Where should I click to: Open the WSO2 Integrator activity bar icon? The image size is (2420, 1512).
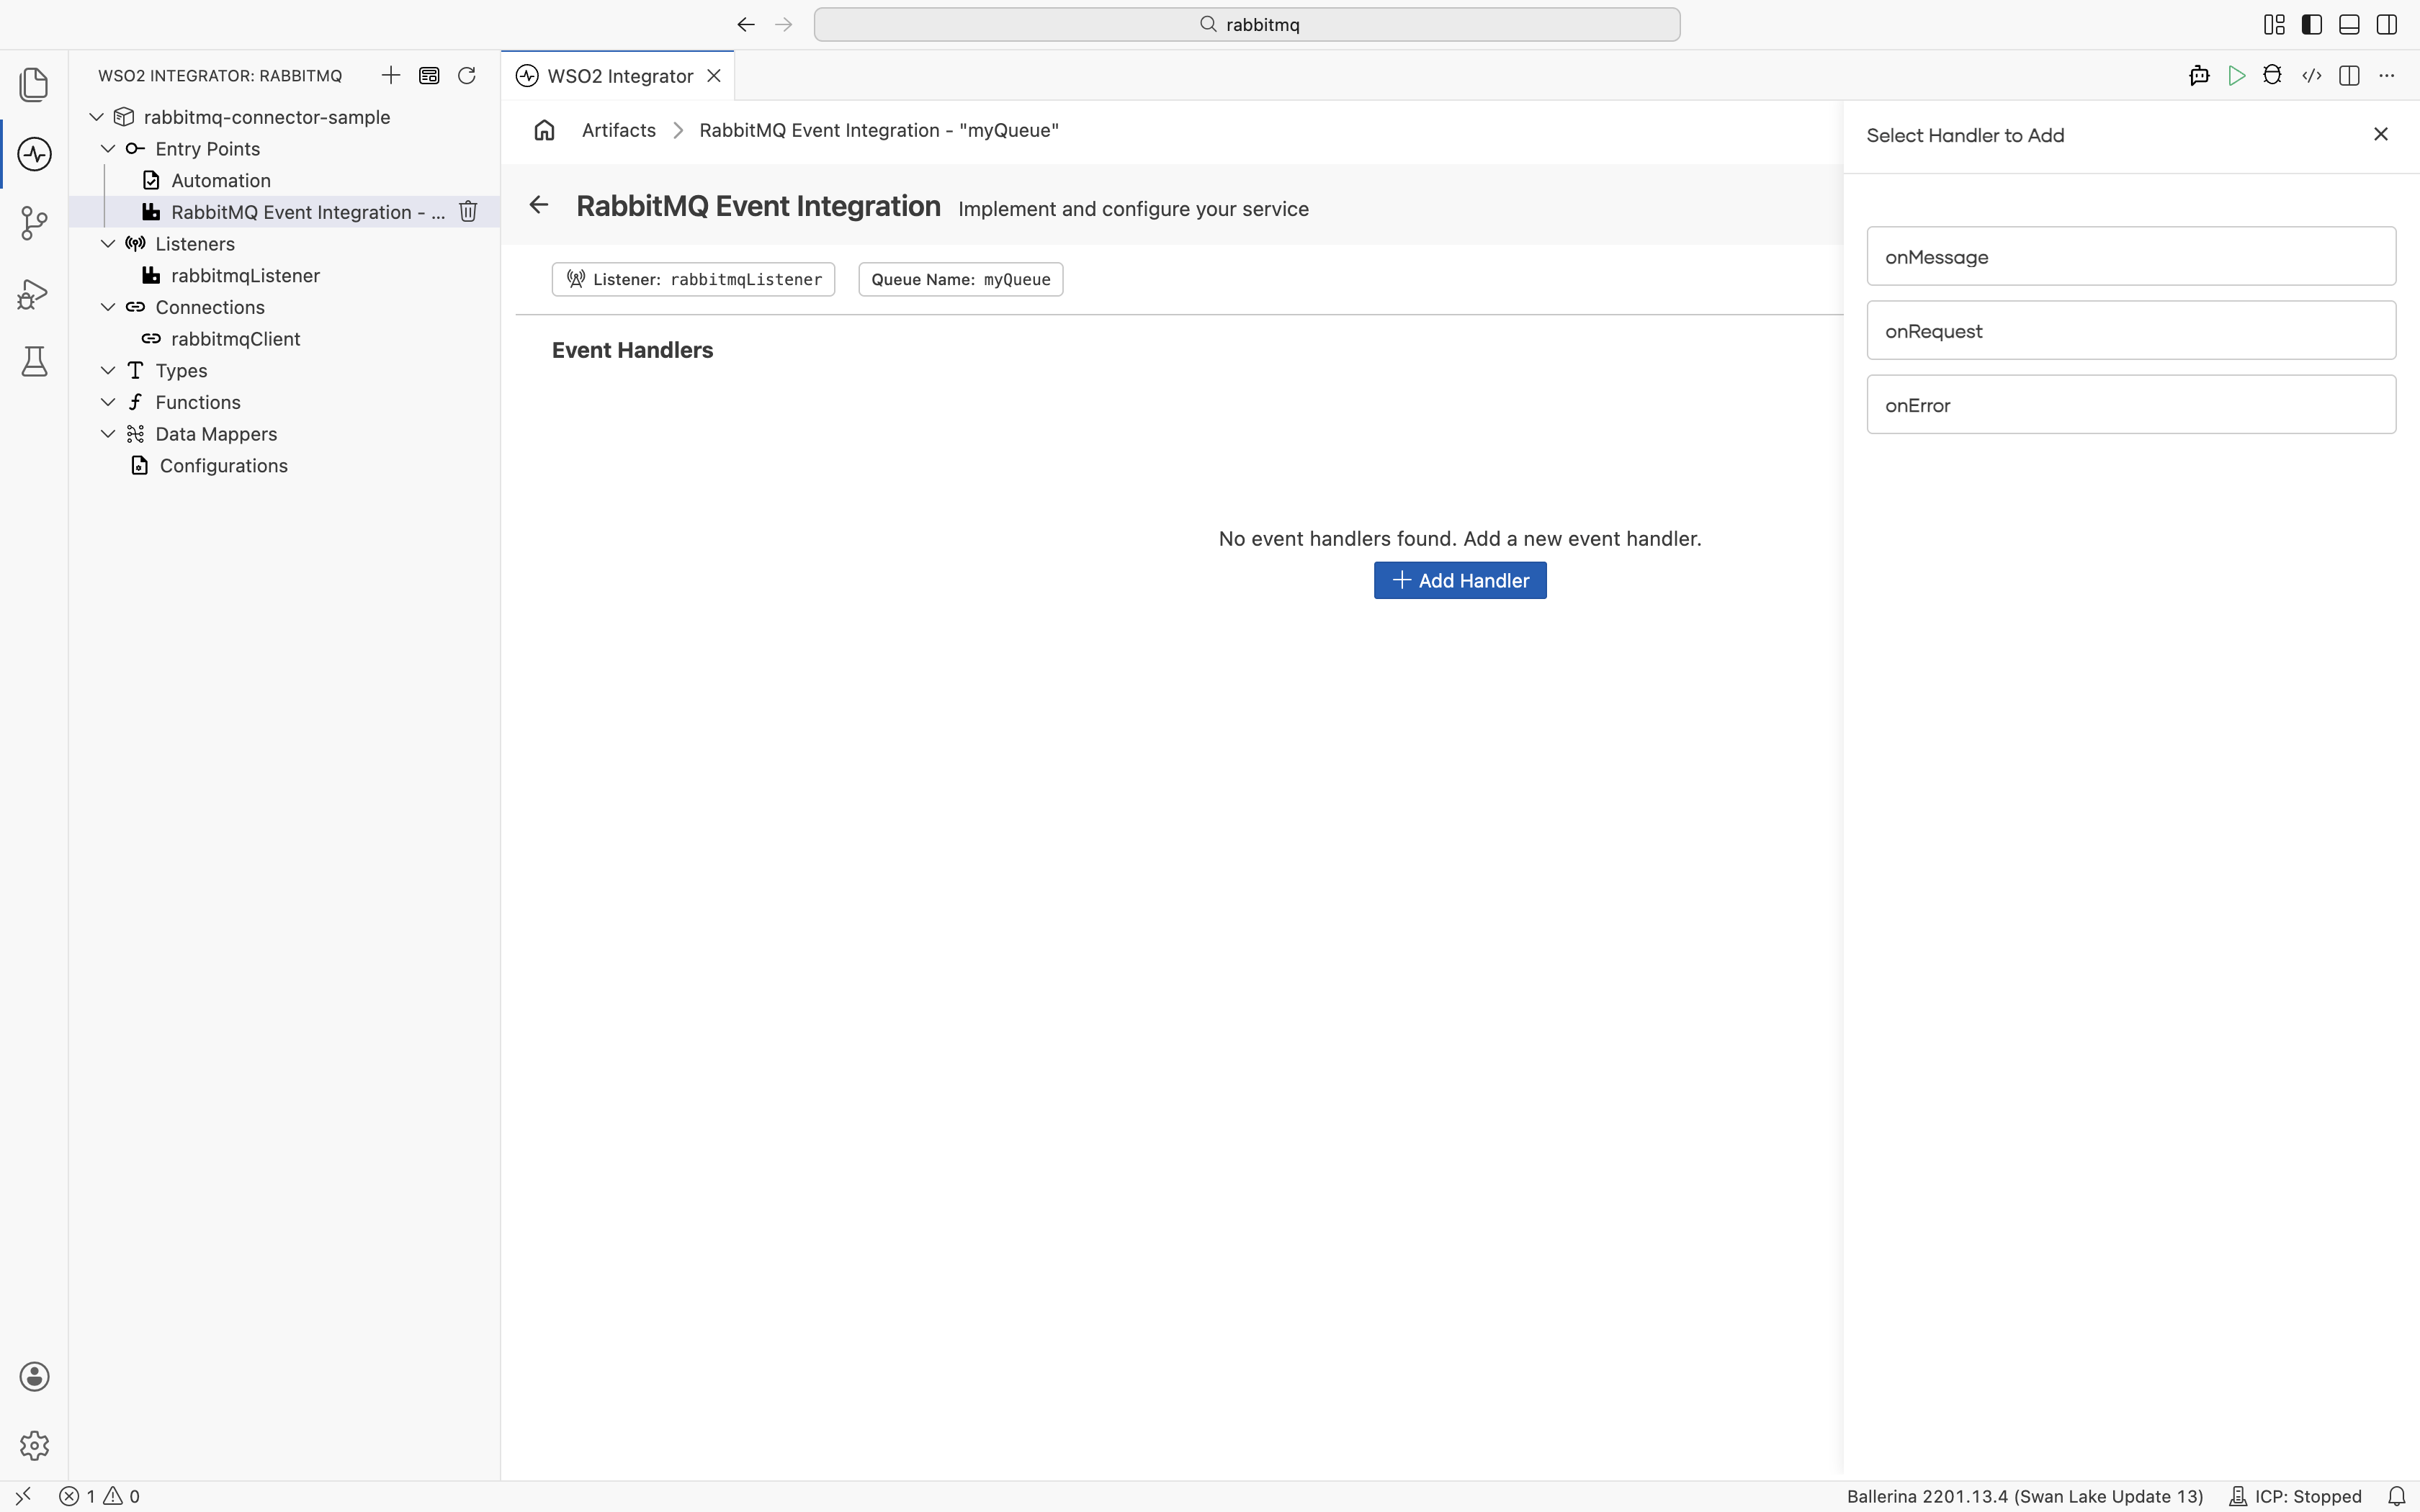coord(34,154)
